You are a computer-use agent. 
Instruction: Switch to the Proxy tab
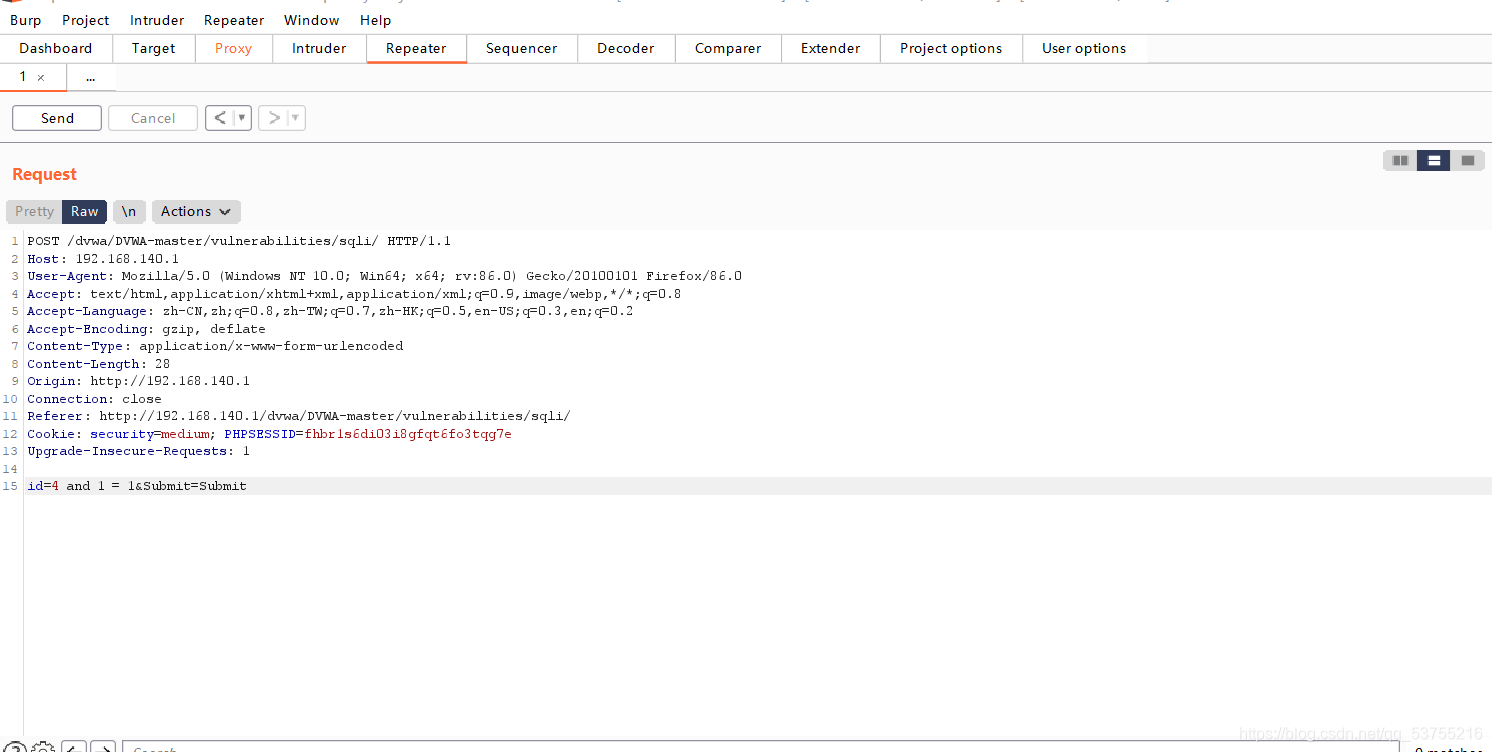(233, 48)
